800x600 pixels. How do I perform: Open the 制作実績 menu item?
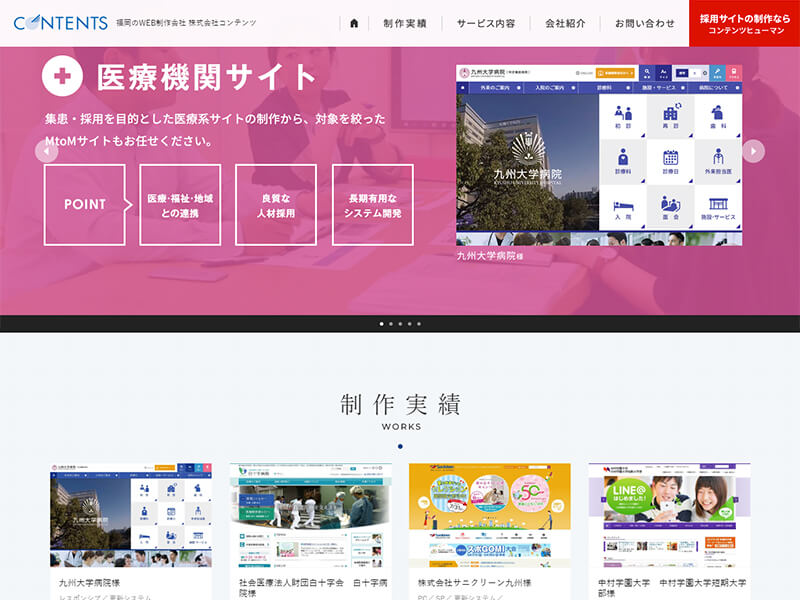tap(405, 23)
